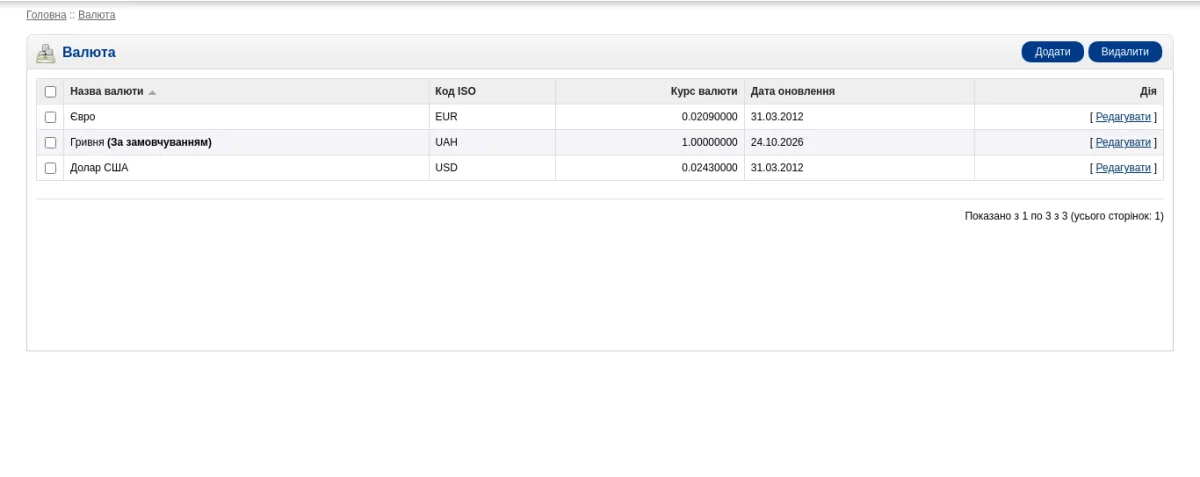The width and height of the screenshot is (1200, 477).
Task: Click Редагувати for the EUR row
Action: tap(1123, 117)
